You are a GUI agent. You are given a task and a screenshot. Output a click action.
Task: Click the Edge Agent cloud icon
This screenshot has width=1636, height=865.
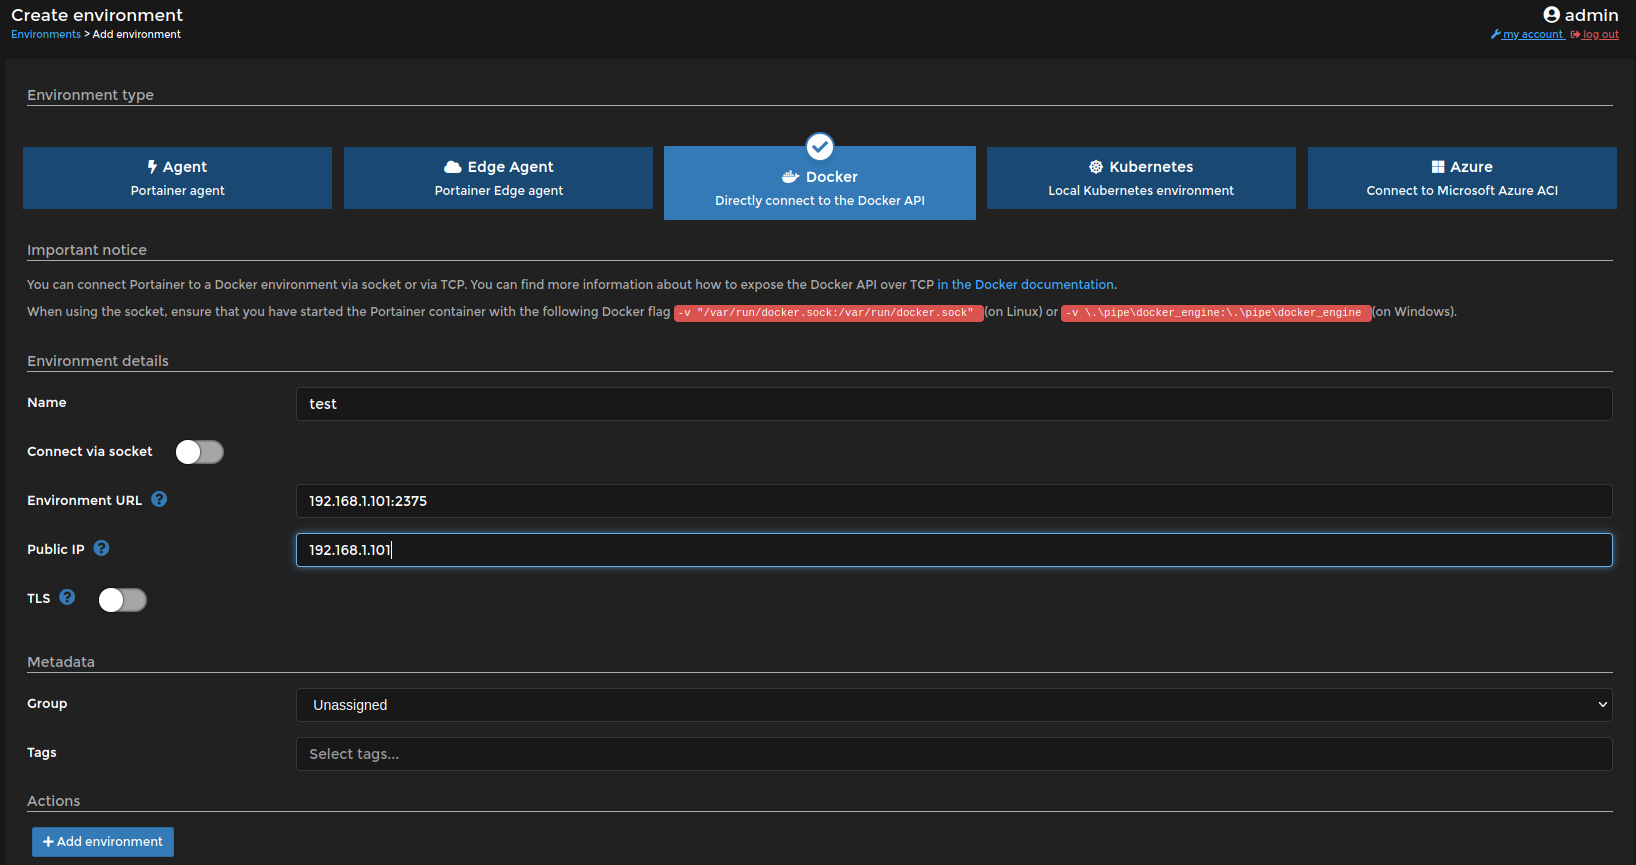point(453,167)
